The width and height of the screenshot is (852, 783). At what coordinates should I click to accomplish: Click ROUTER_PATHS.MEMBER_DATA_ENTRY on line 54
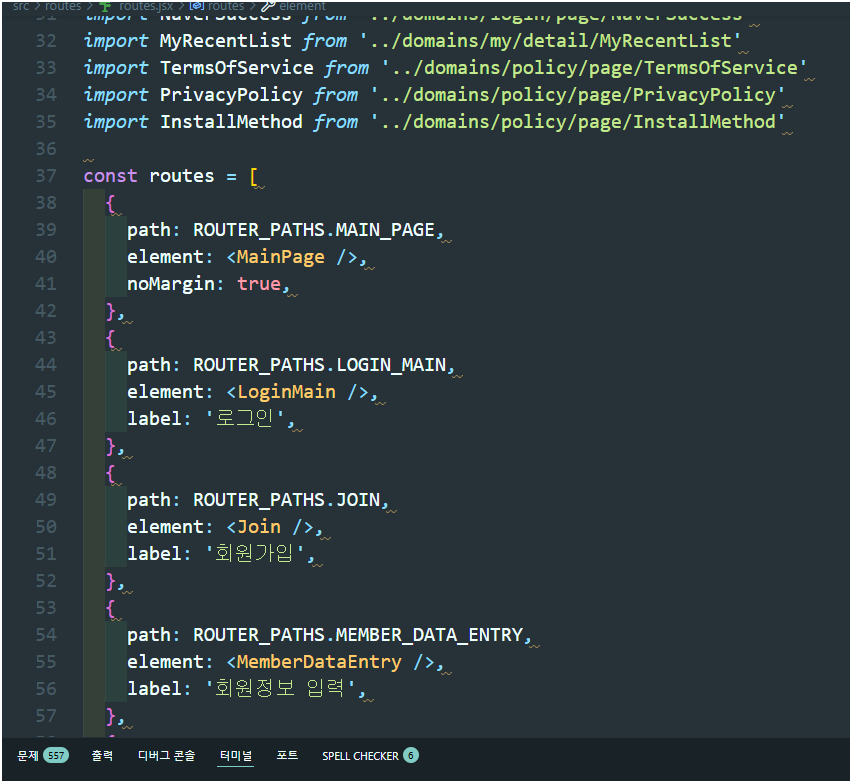pos(358,635)
